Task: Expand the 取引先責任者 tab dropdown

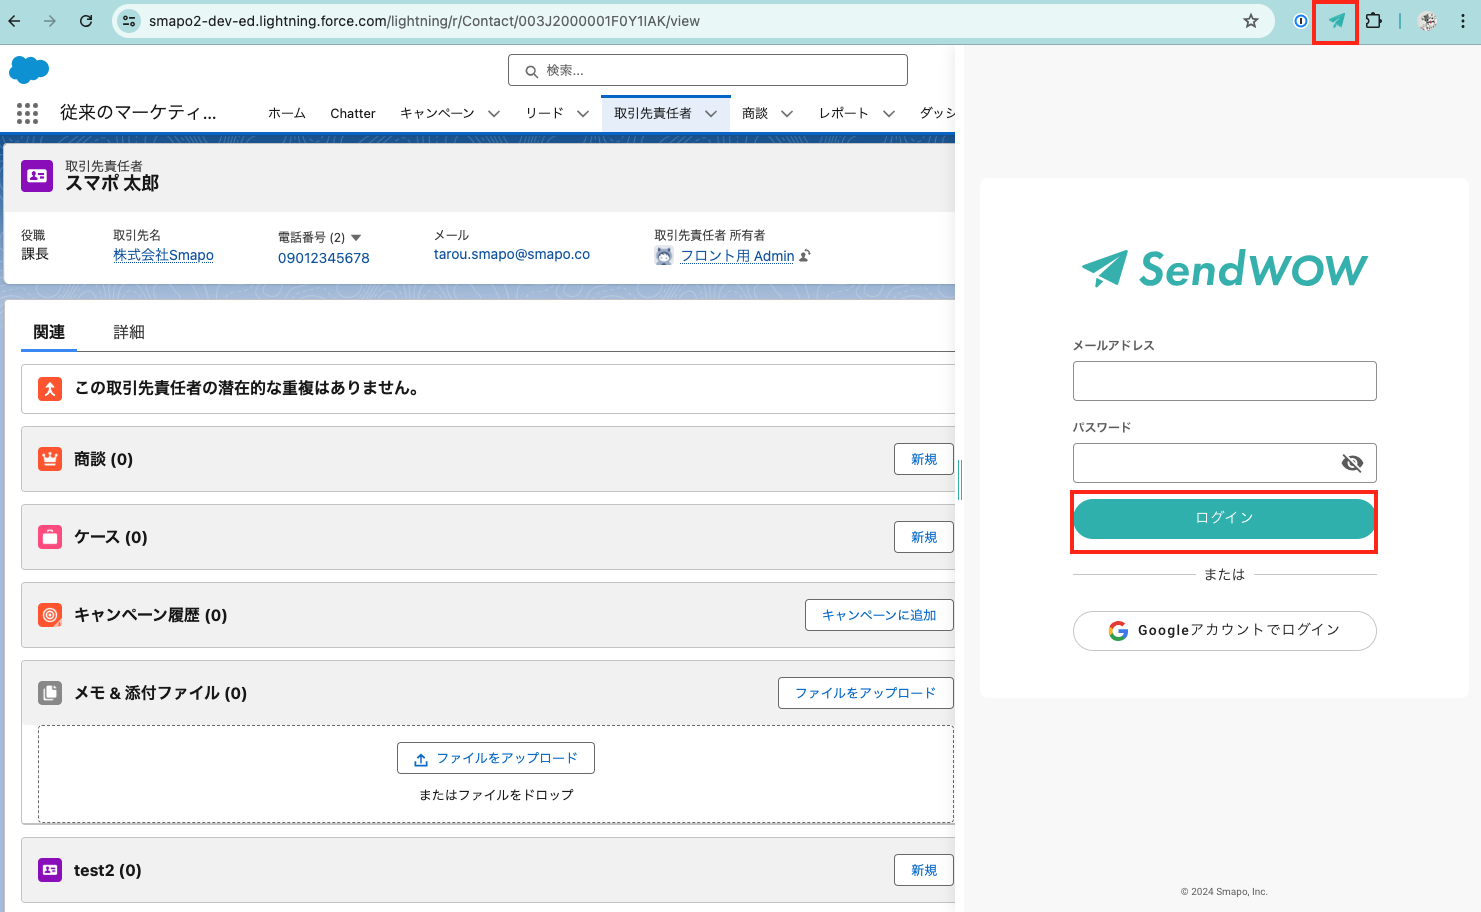Action: [x=711, y=114]
